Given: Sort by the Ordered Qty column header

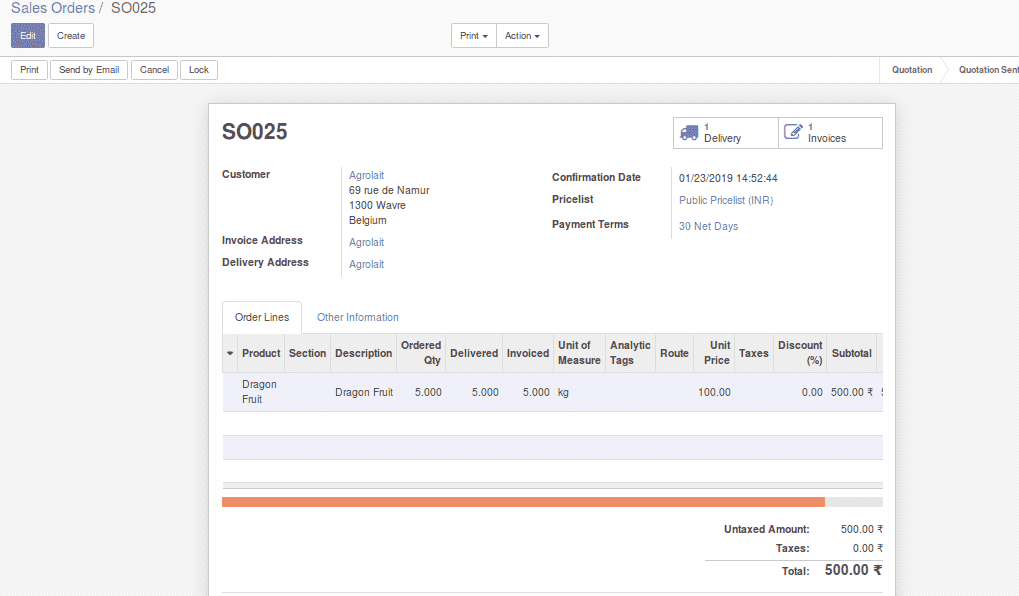Looking at the screenshot, I should [421, 353].
